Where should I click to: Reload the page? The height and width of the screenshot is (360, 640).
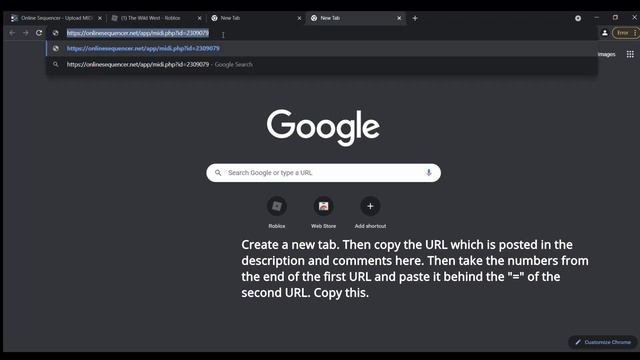point(39,33)
